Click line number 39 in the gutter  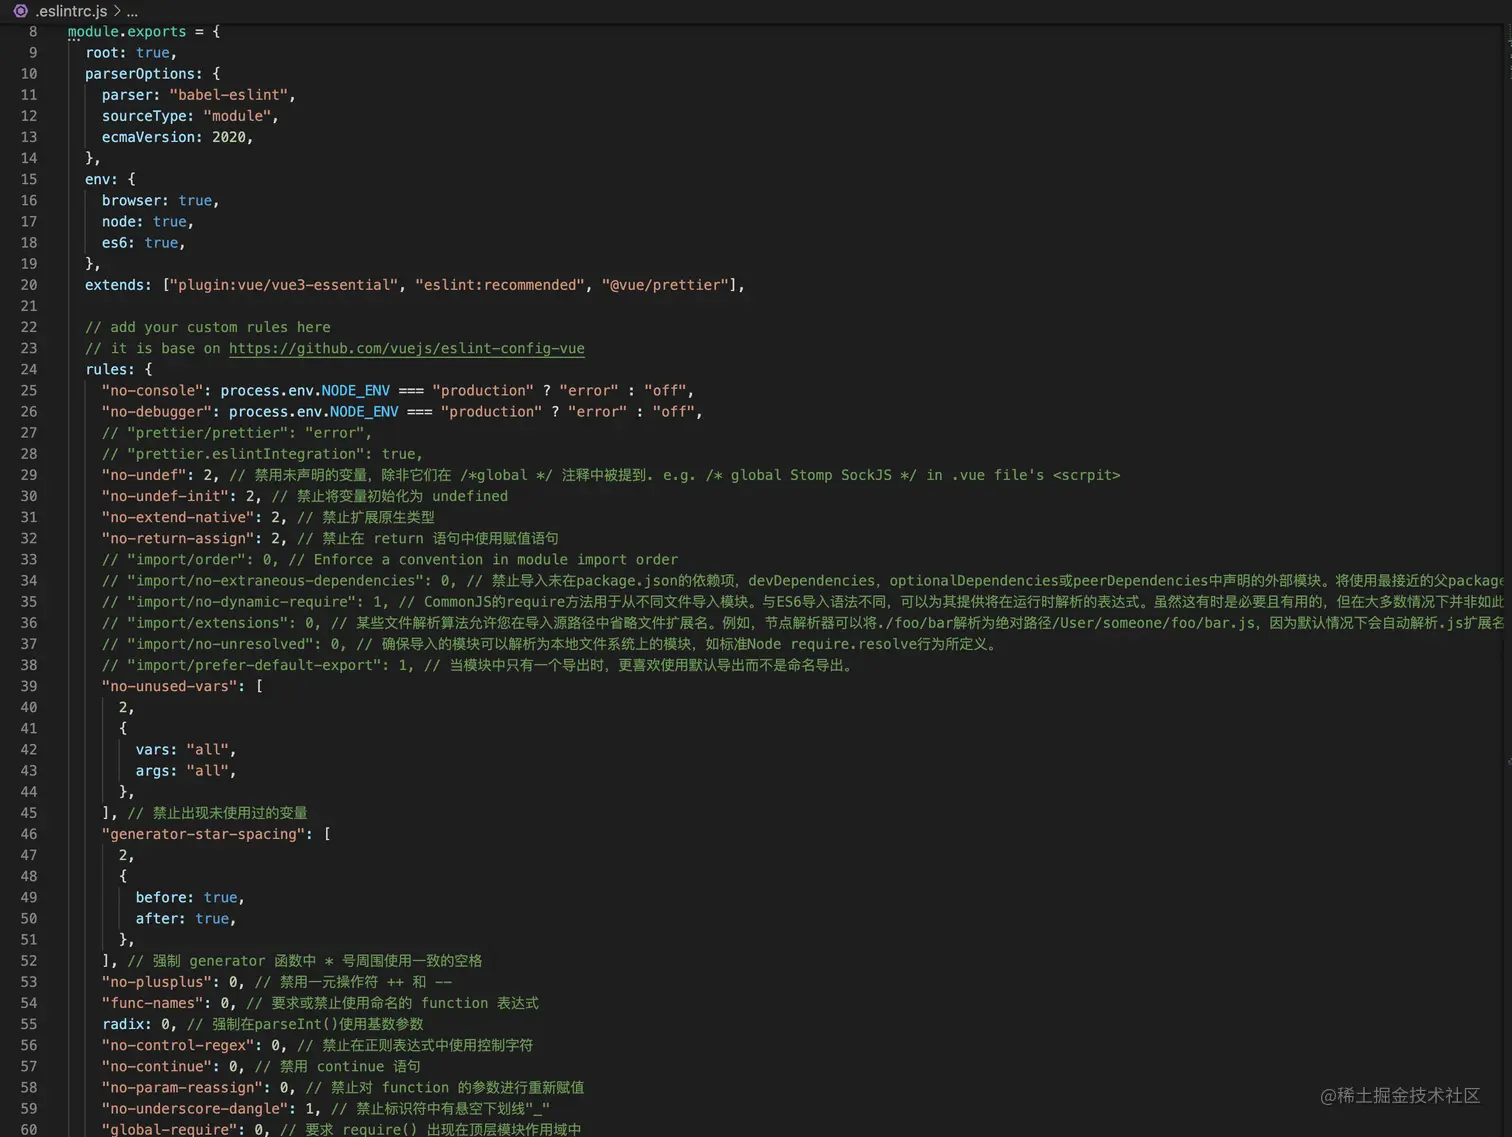coord(28,686)
